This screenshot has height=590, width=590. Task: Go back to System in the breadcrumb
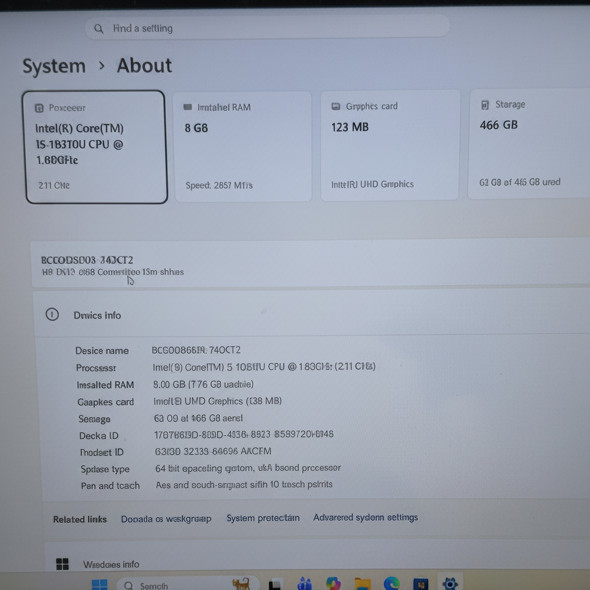pos(54,67)
